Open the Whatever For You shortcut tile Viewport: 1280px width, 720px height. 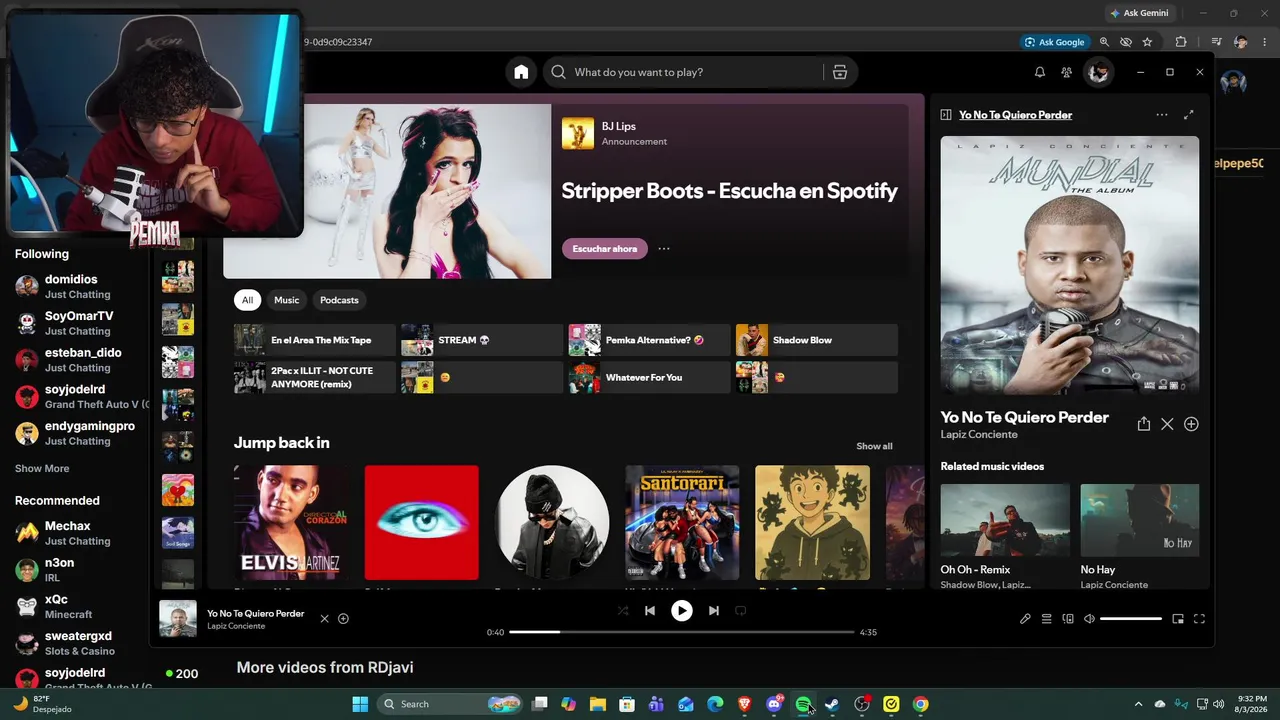[650, 377]
